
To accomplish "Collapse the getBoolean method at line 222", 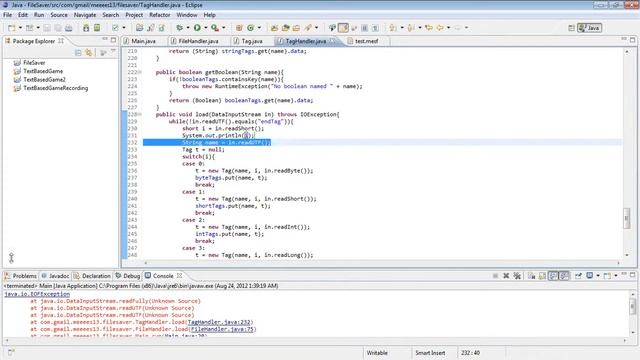I will click(x=140, y=72).
